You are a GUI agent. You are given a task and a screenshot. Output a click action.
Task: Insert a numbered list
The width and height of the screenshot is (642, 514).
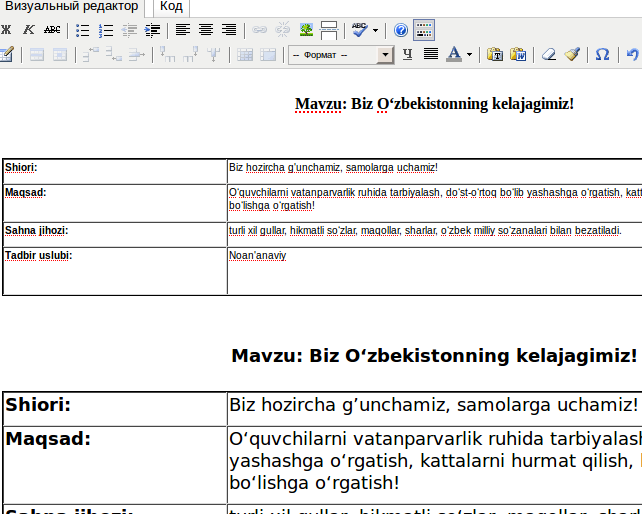point(106,30)
